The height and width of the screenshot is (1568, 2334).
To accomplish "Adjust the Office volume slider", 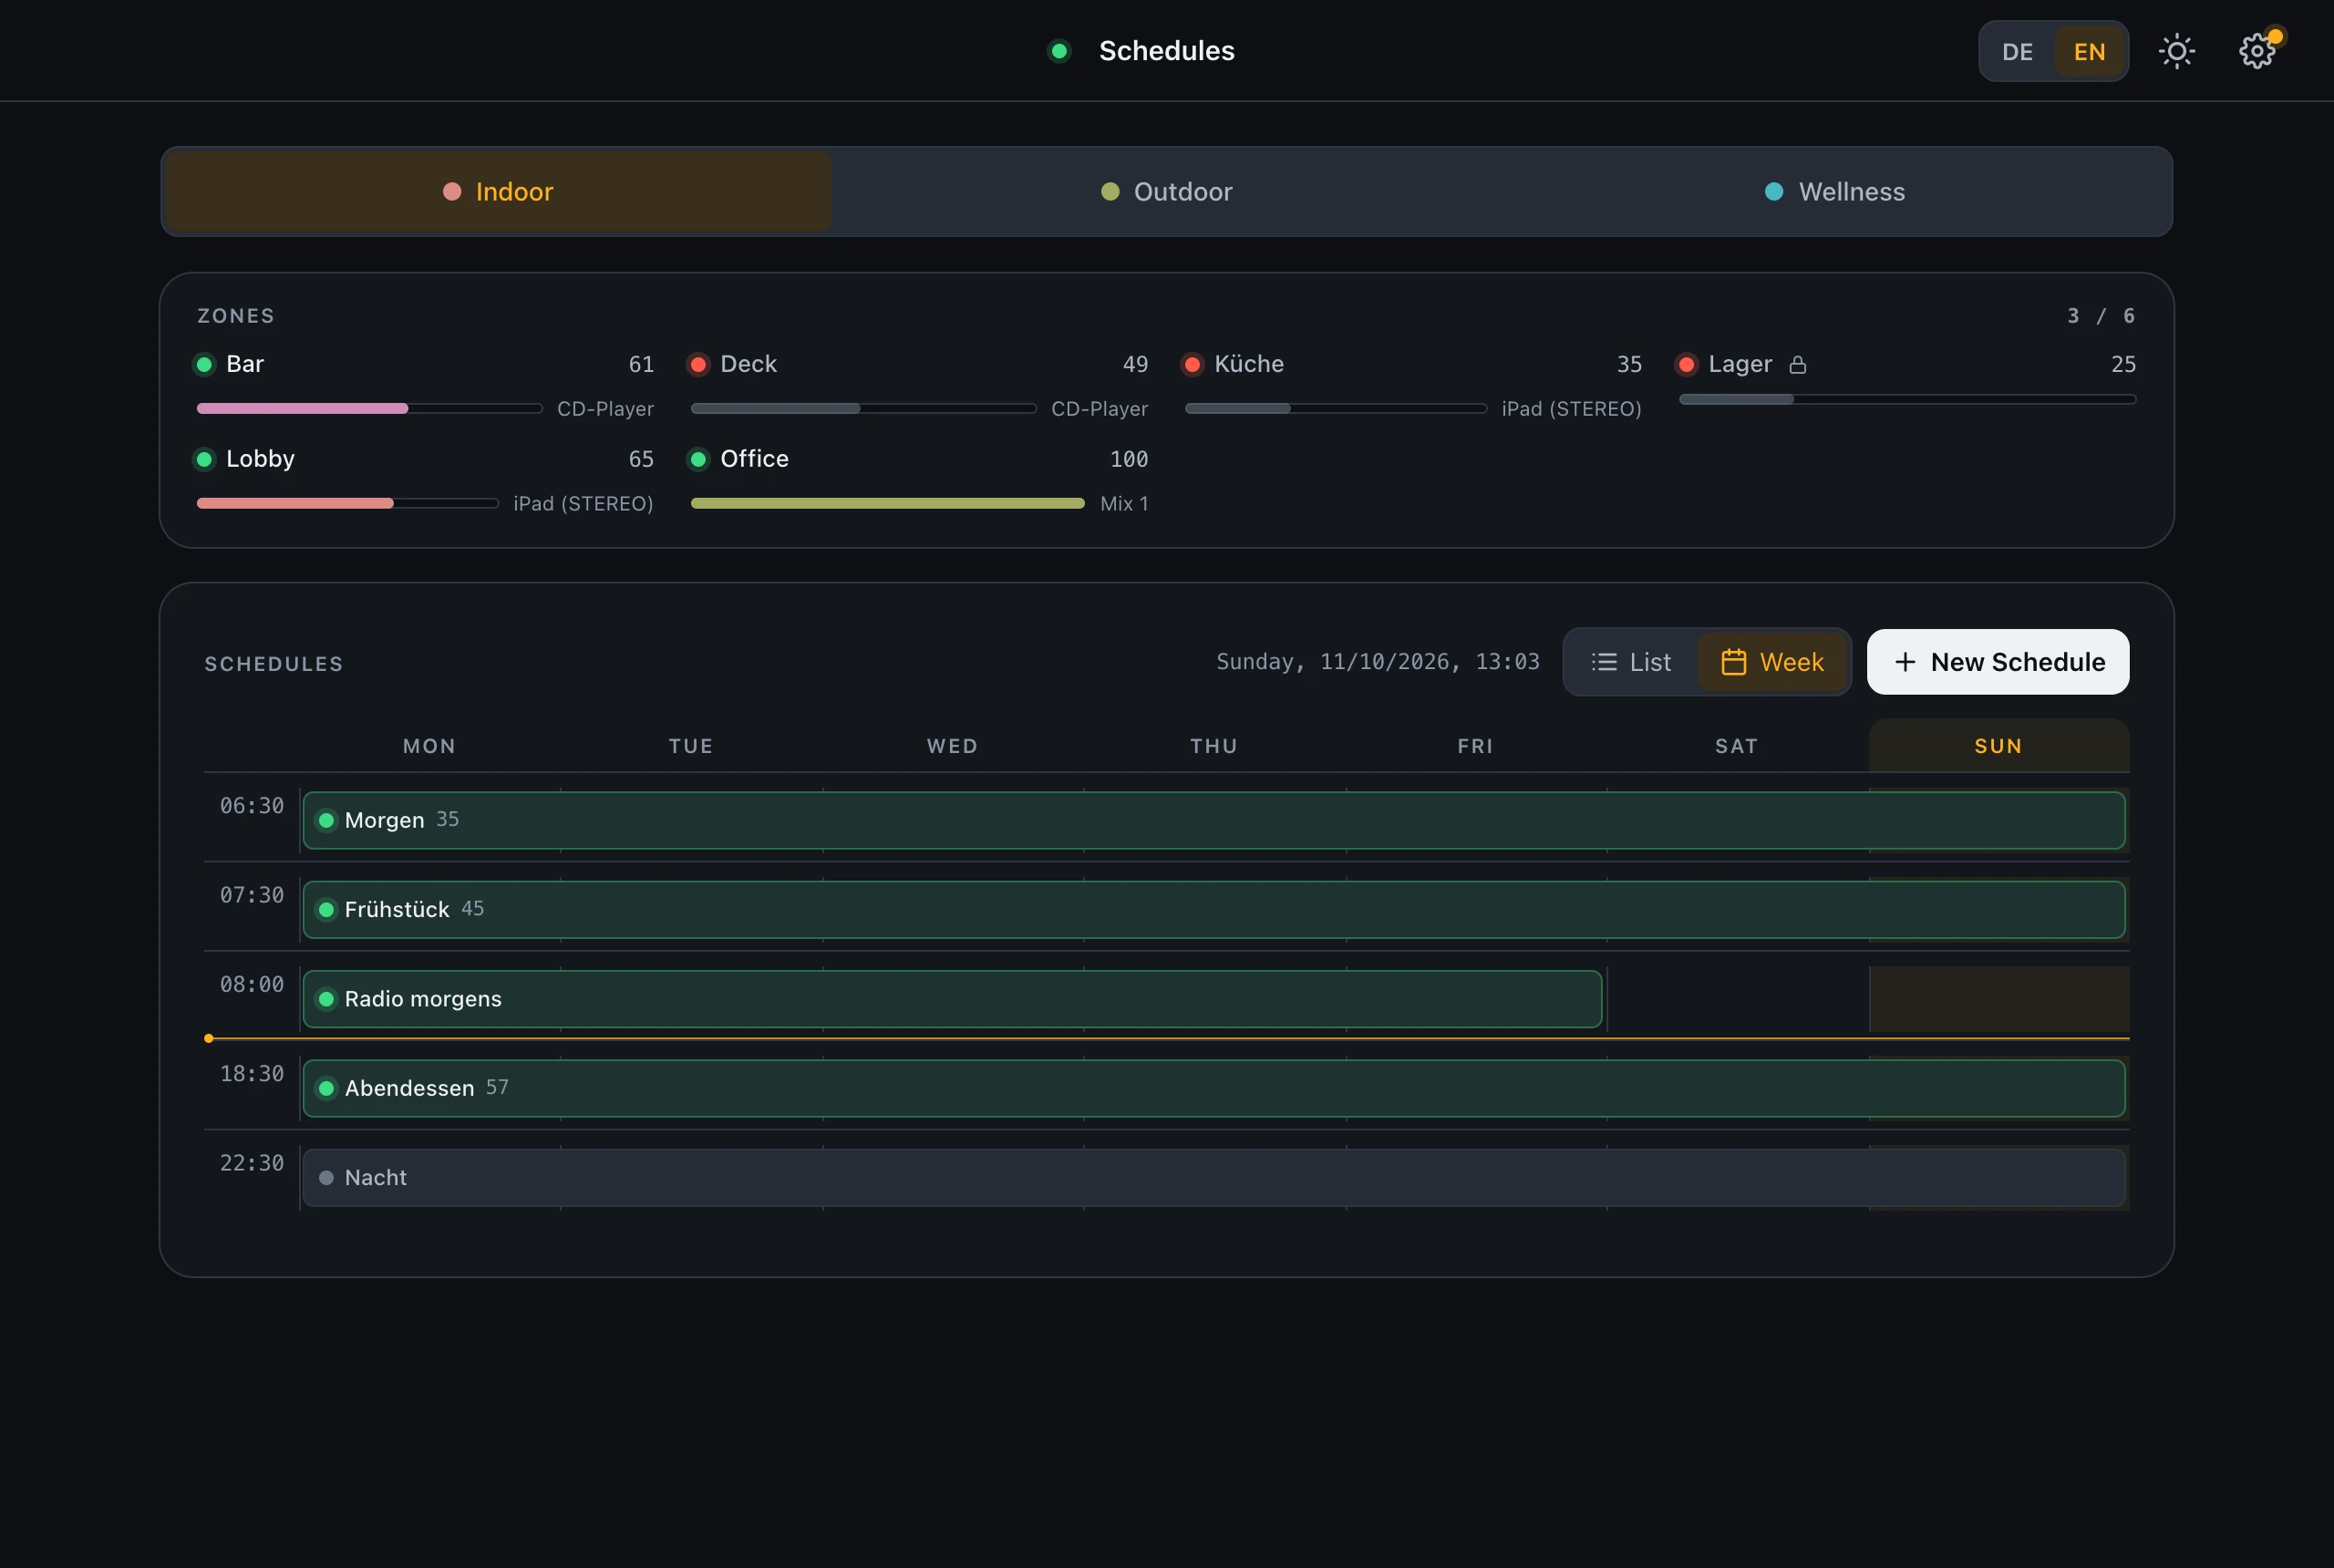I will 888,504.
